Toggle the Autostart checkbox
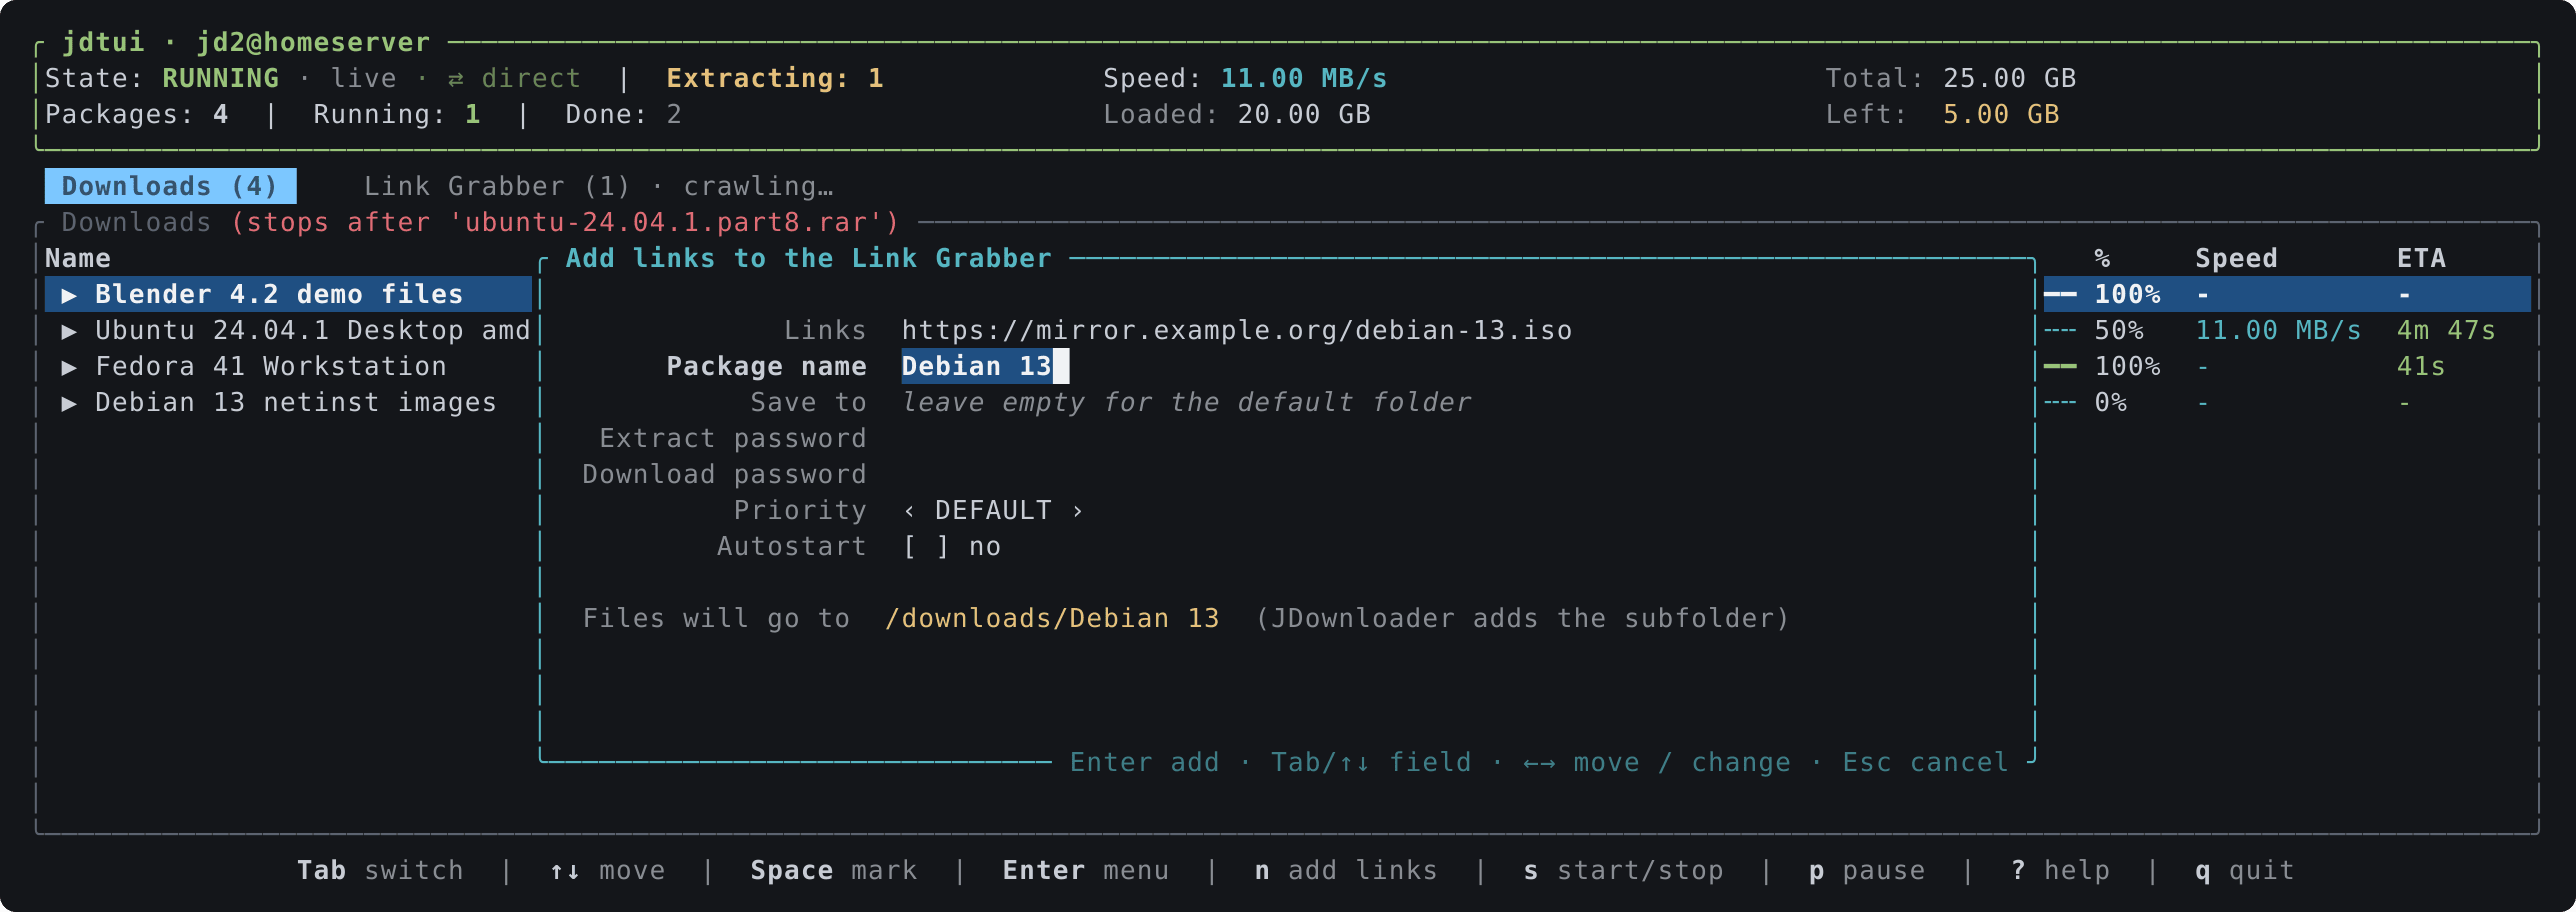 click(x=926, y=547)
